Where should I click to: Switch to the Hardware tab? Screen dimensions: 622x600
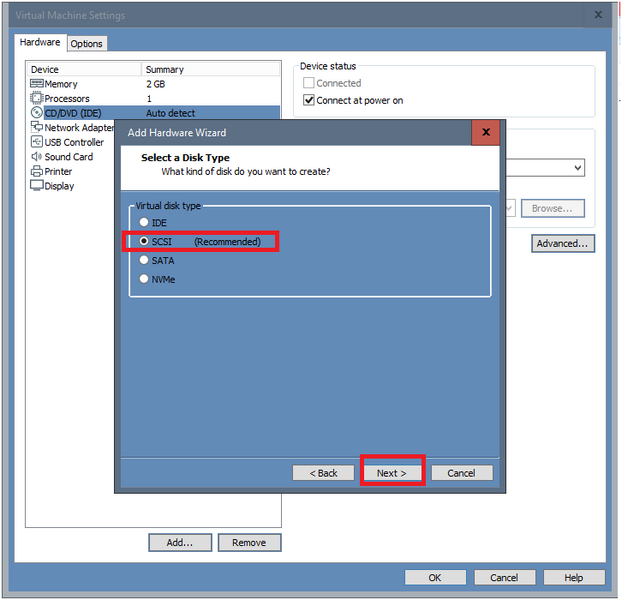pos(40,43)
